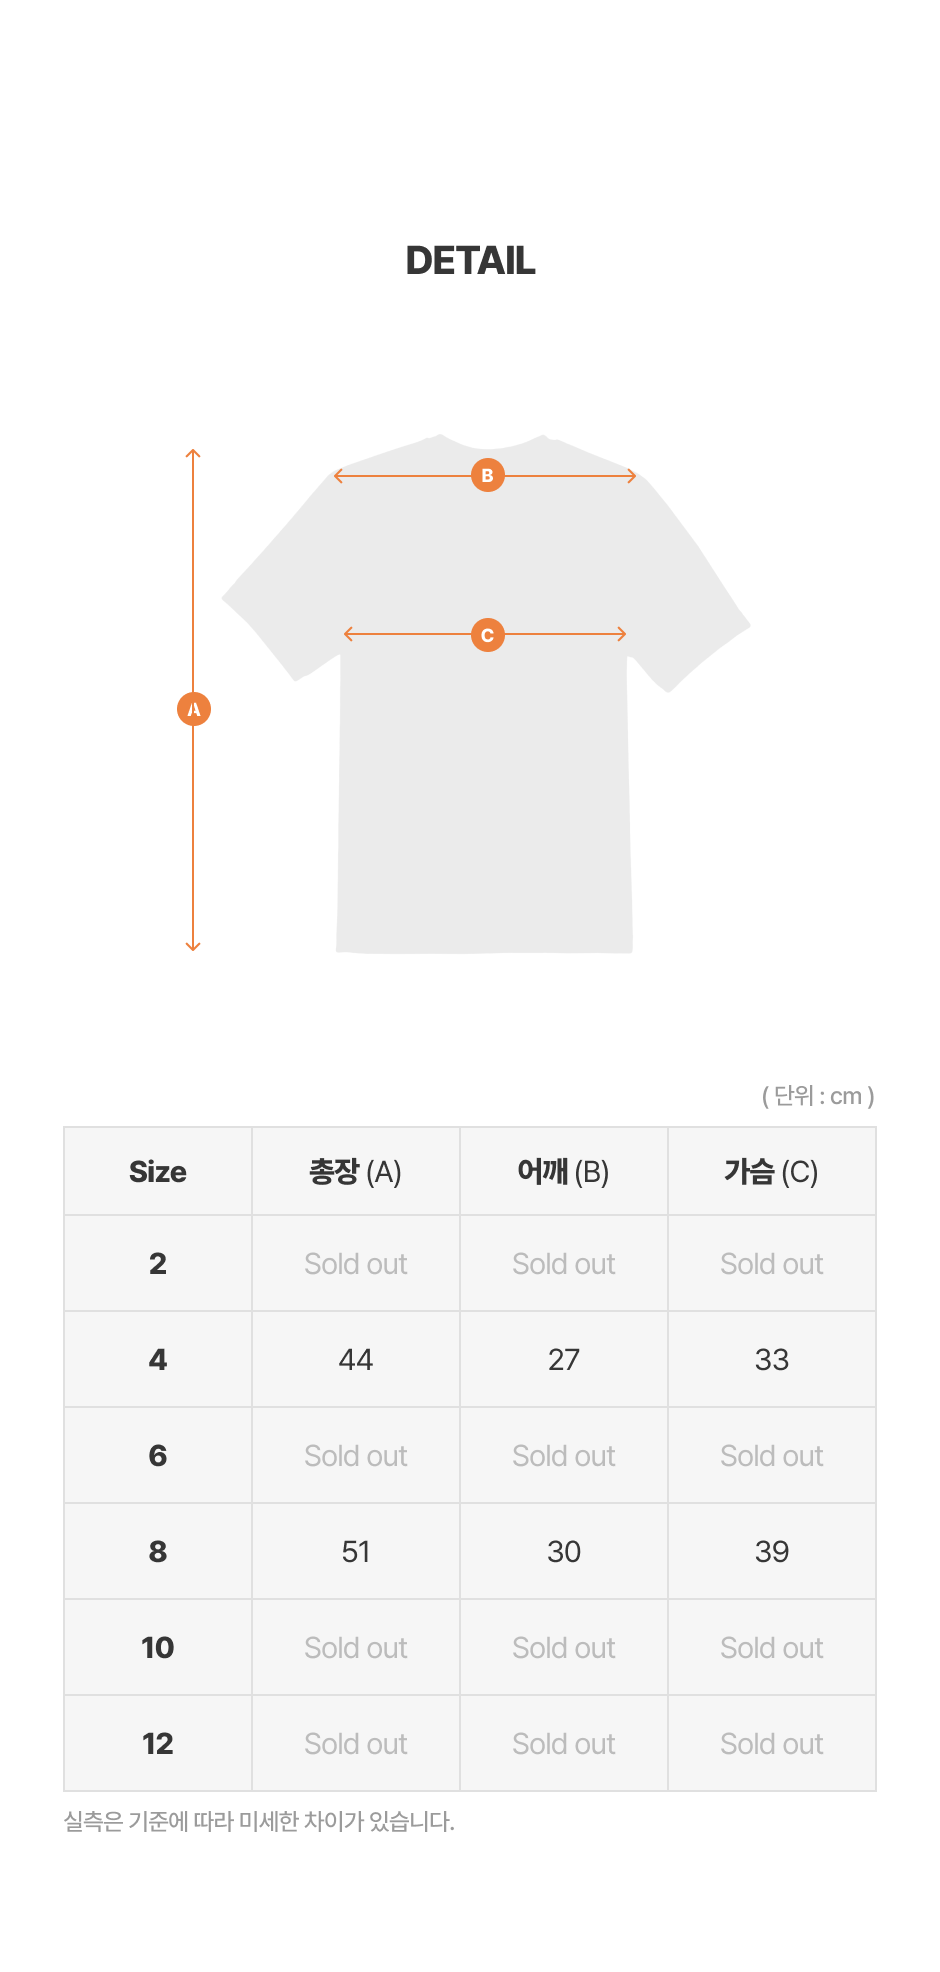Click the orange A length marker
The image size is (940, 1972).
(x=194, y=709)
